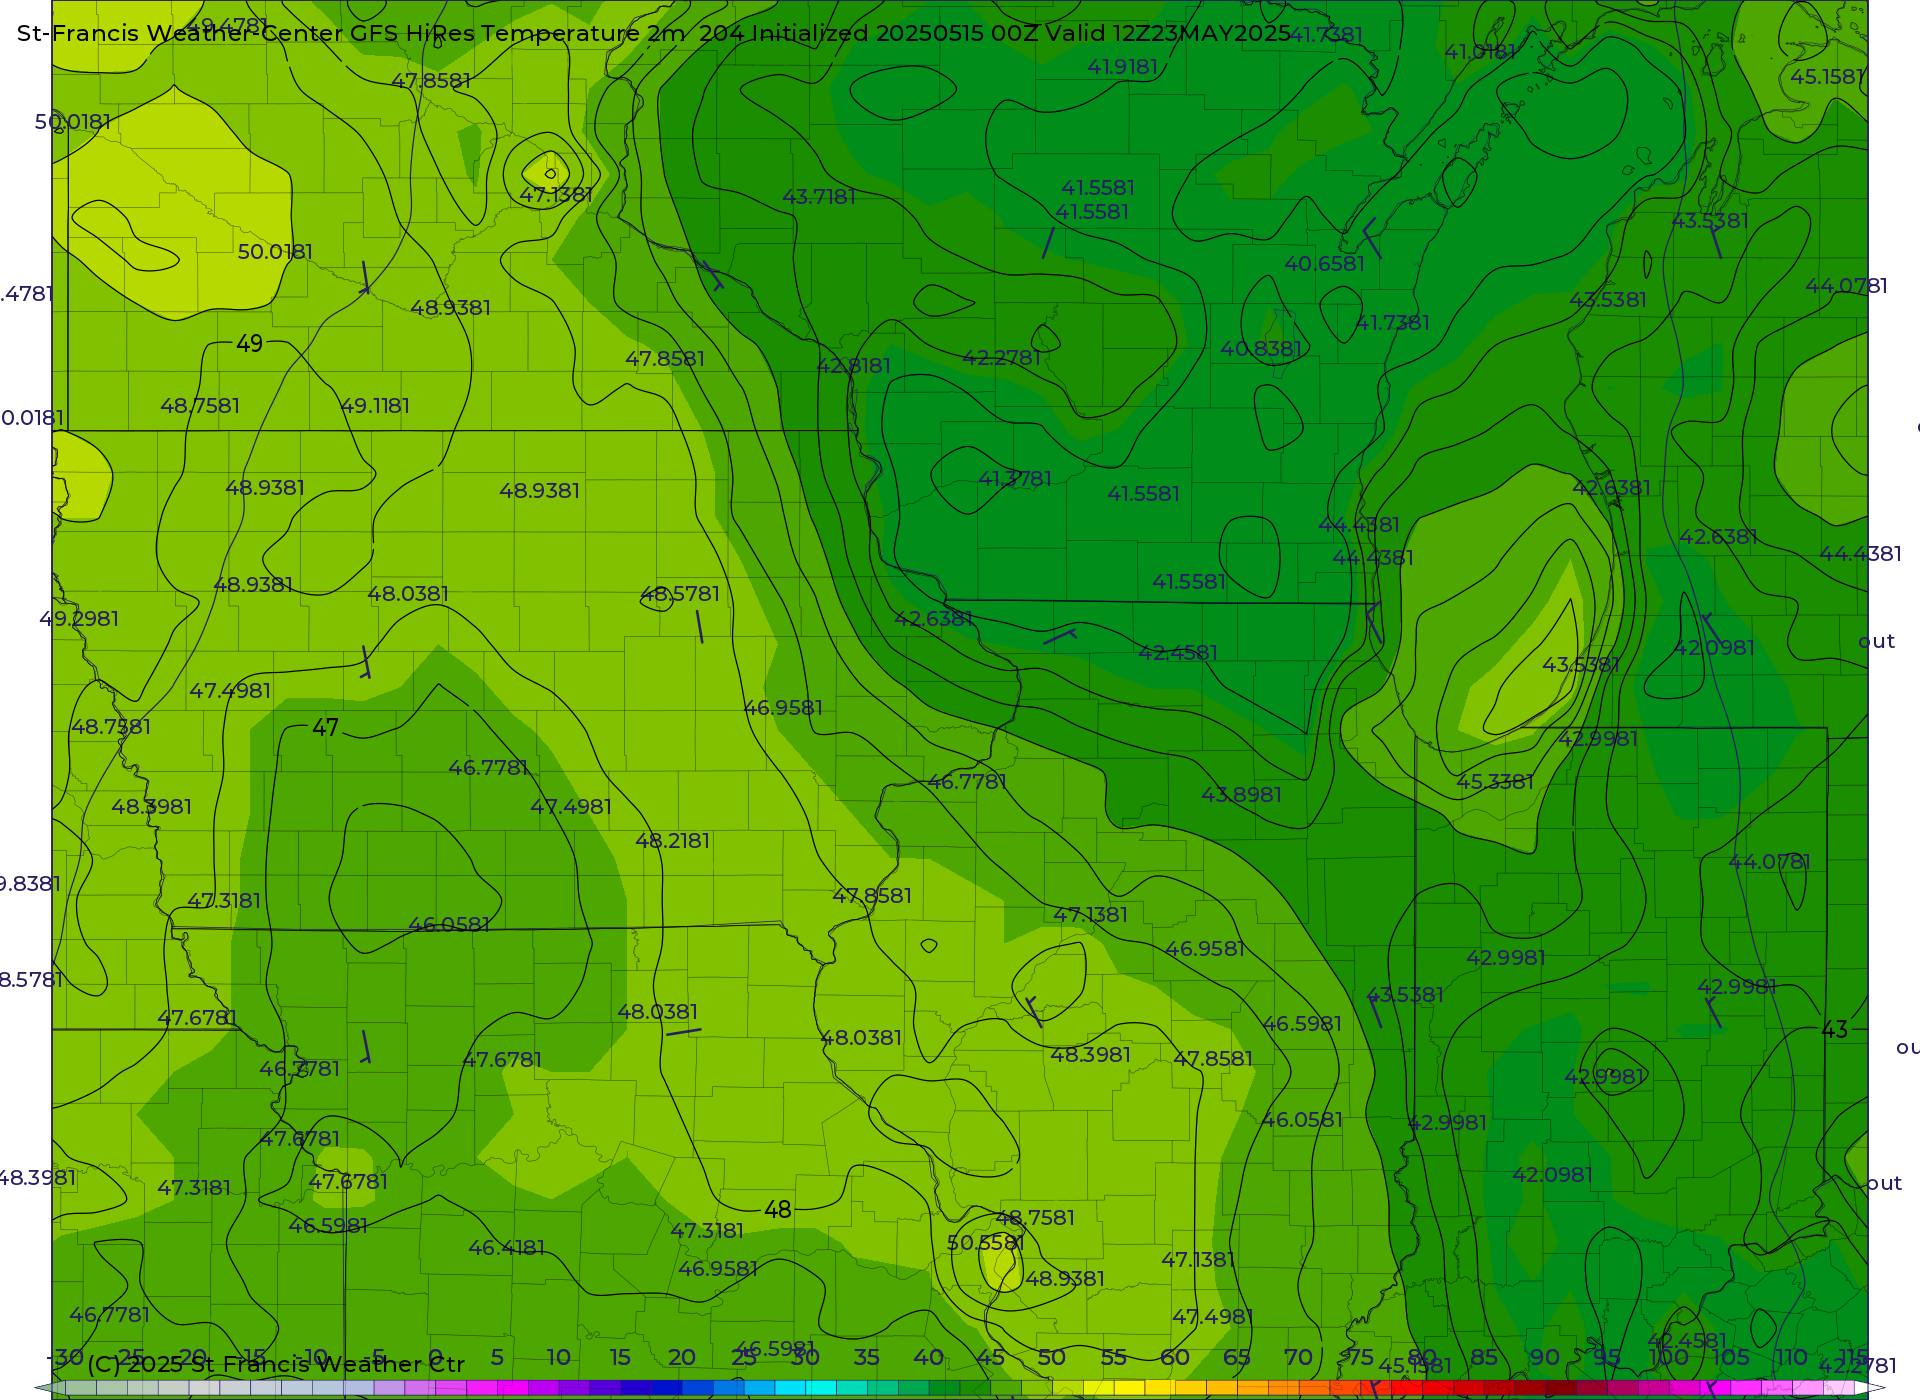The width and height of the screenshot is (1920, 1400).
Task: Click the 40 label on the color scale
Action: coord(929,1358)
